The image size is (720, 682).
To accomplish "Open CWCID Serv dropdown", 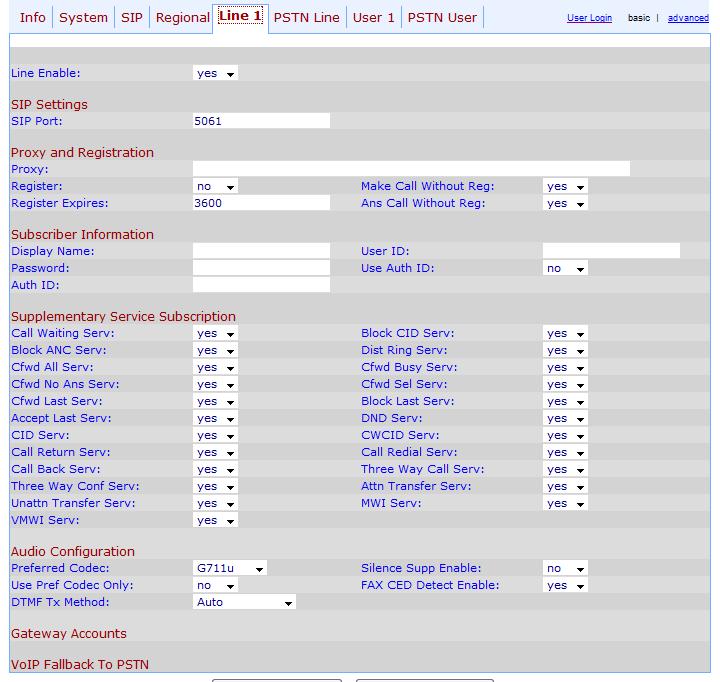I will point(565,435).
